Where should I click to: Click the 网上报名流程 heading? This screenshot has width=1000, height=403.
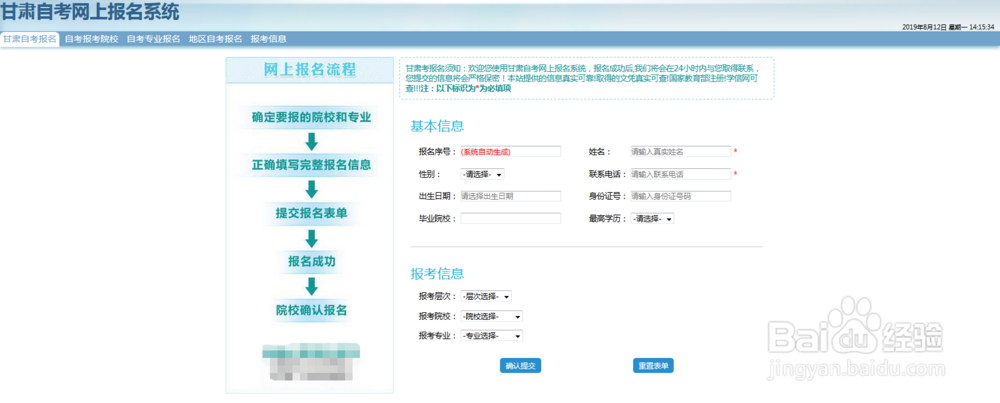310,70
